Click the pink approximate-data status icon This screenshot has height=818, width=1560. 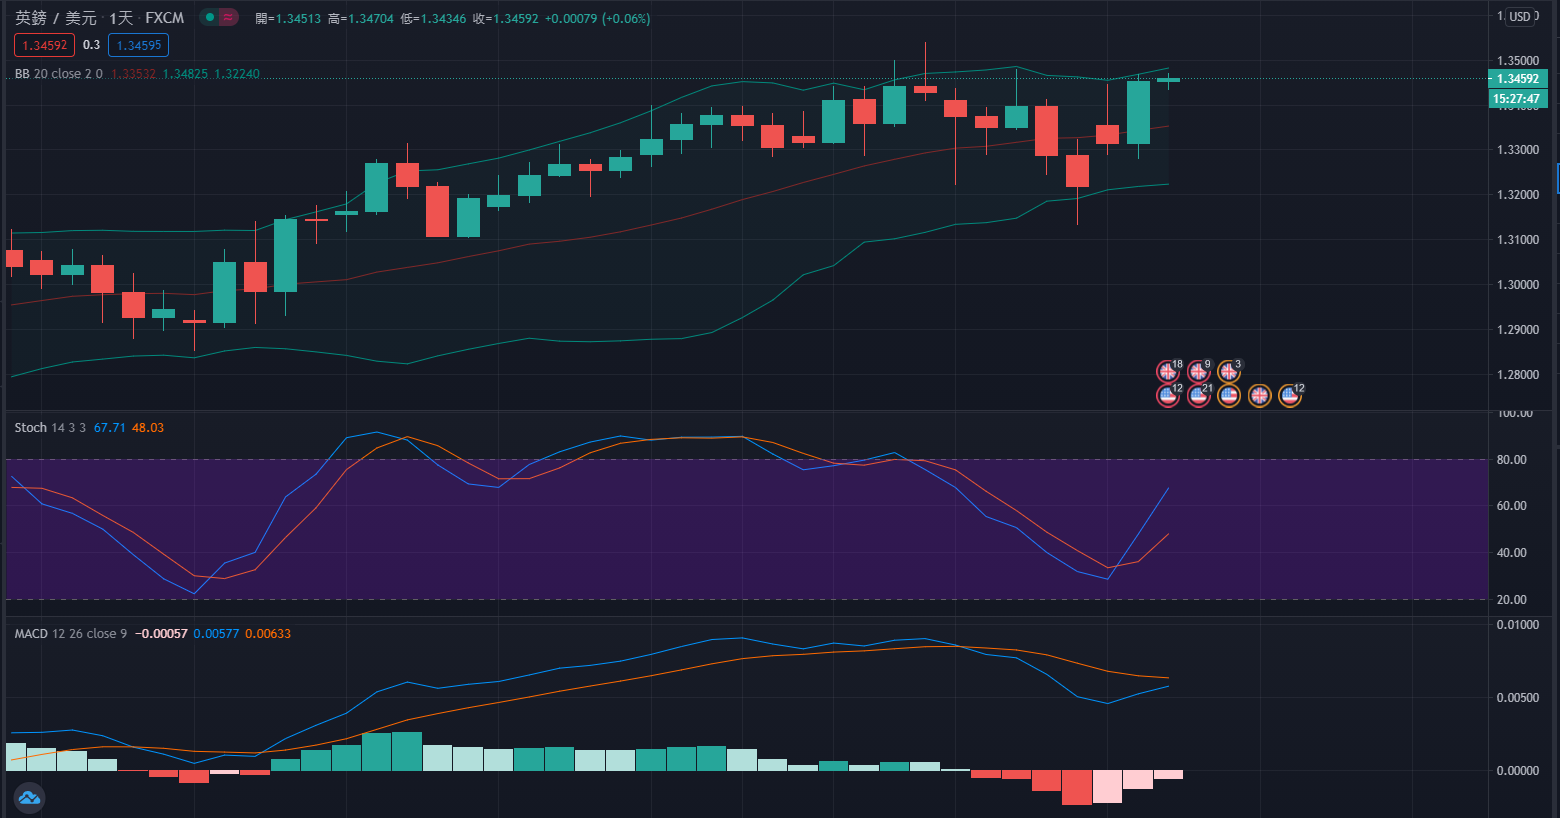(229, 18)
